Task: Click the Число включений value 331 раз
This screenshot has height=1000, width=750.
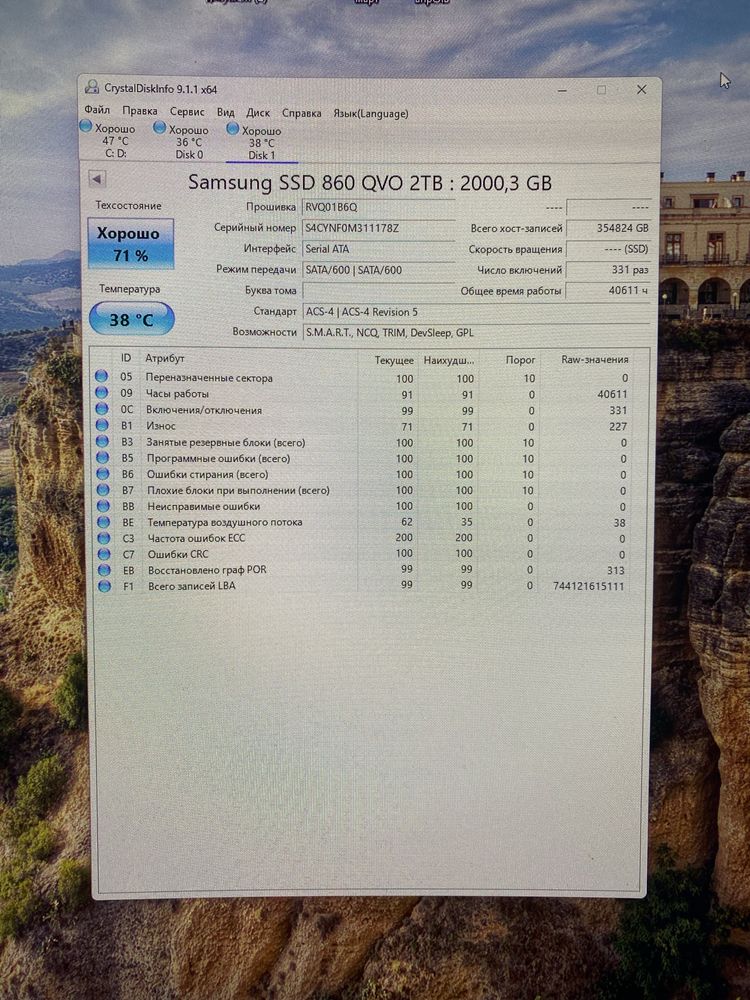Action: [608, 270]
